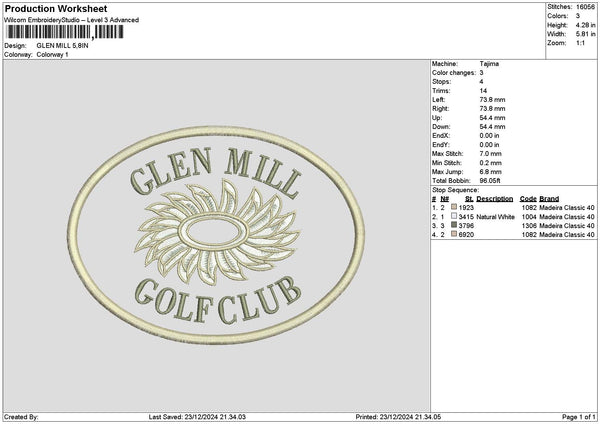
Task: Click the stop 4 swatch beside 6920
Action: click(454, 234)
